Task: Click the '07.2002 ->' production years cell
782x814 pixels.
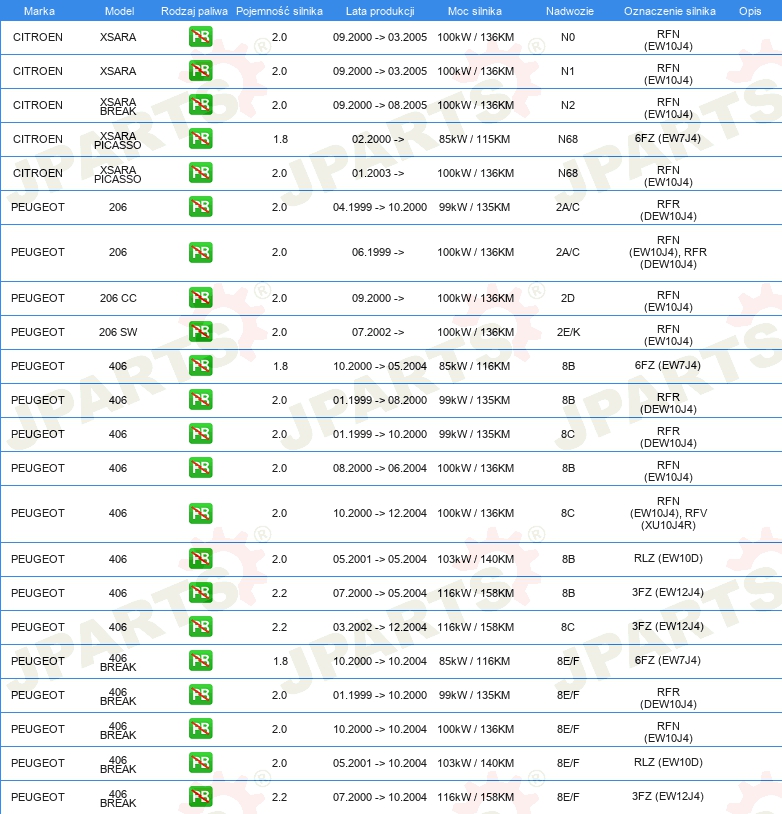Action: click(x=378, y=332)
